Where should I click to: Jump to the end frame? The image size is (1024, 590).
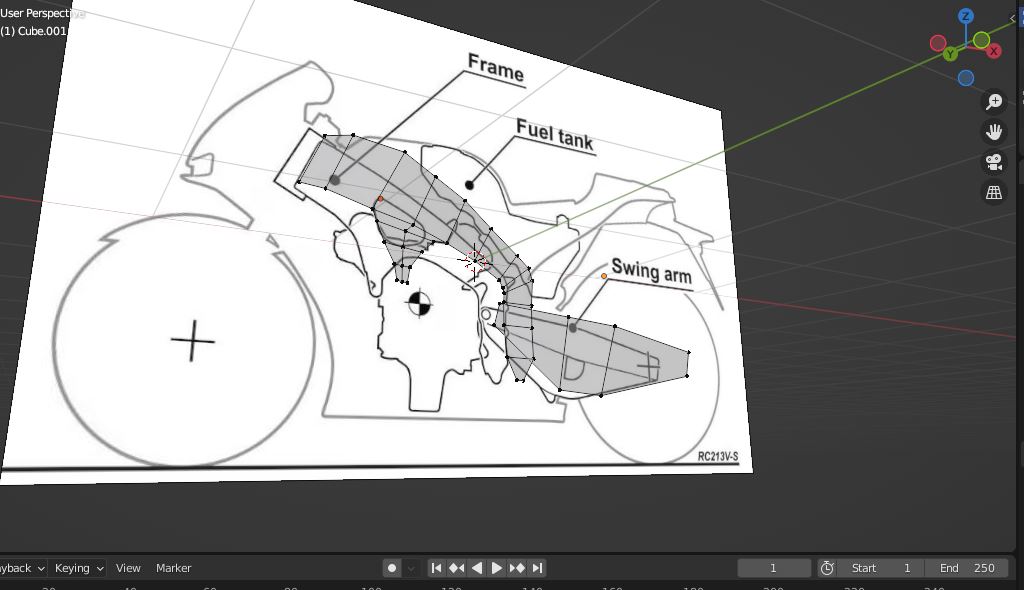click(x=537, y=568)
